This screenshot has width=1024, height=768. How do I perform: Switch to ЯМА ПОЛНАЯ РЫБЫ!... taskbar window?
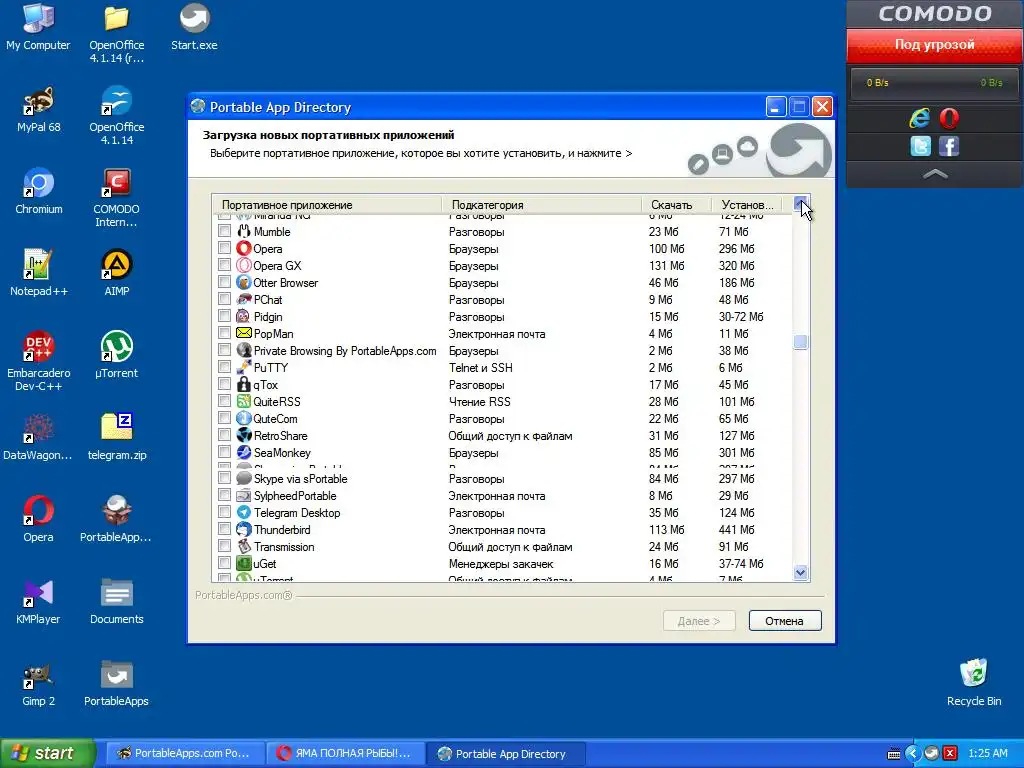pos(346,753)
